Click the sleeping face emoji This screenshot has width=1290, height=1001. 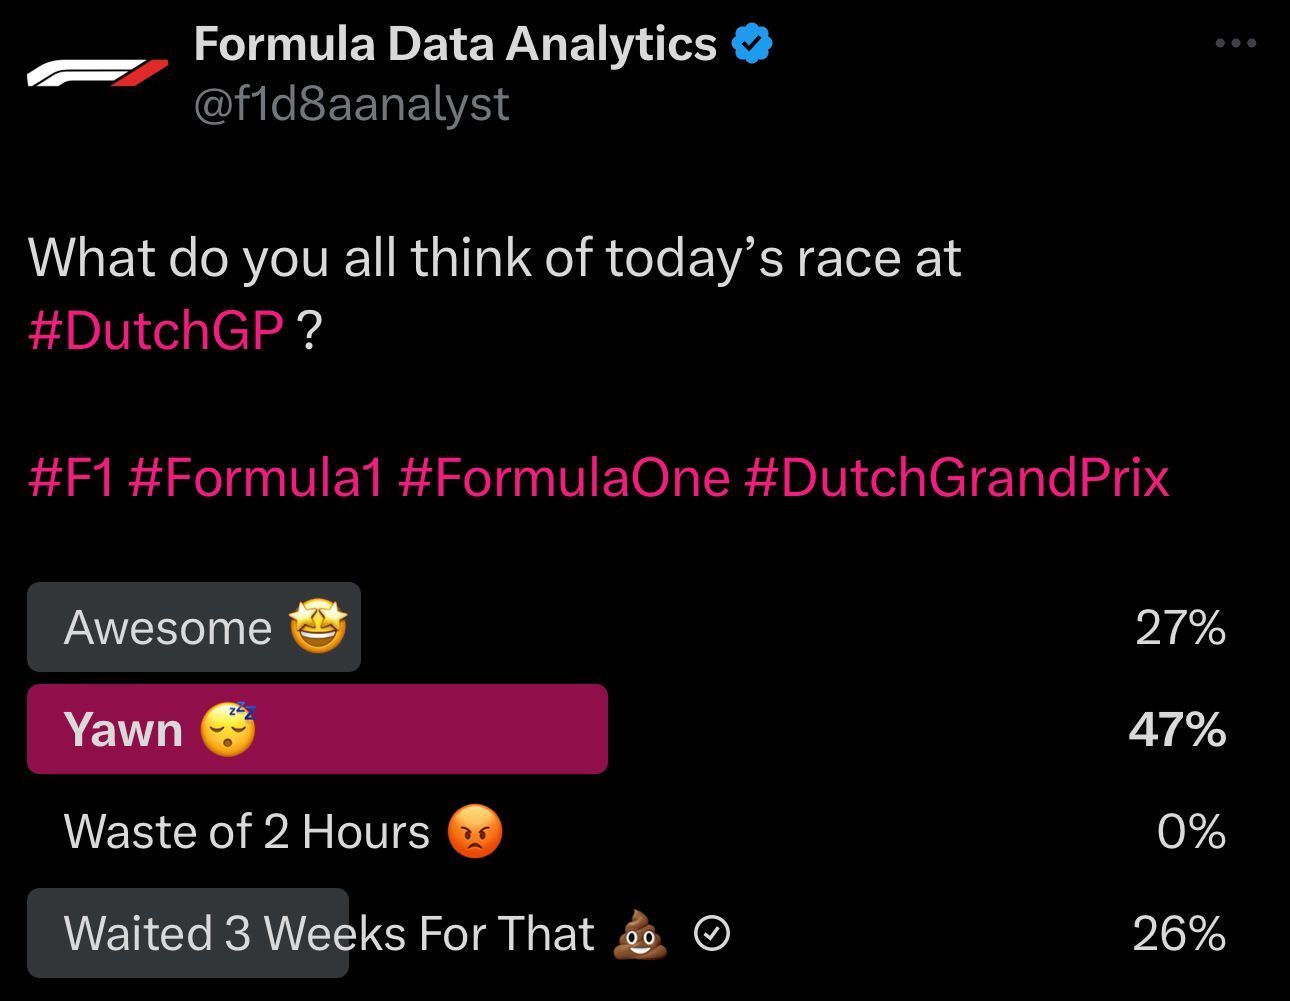(229, 728)
